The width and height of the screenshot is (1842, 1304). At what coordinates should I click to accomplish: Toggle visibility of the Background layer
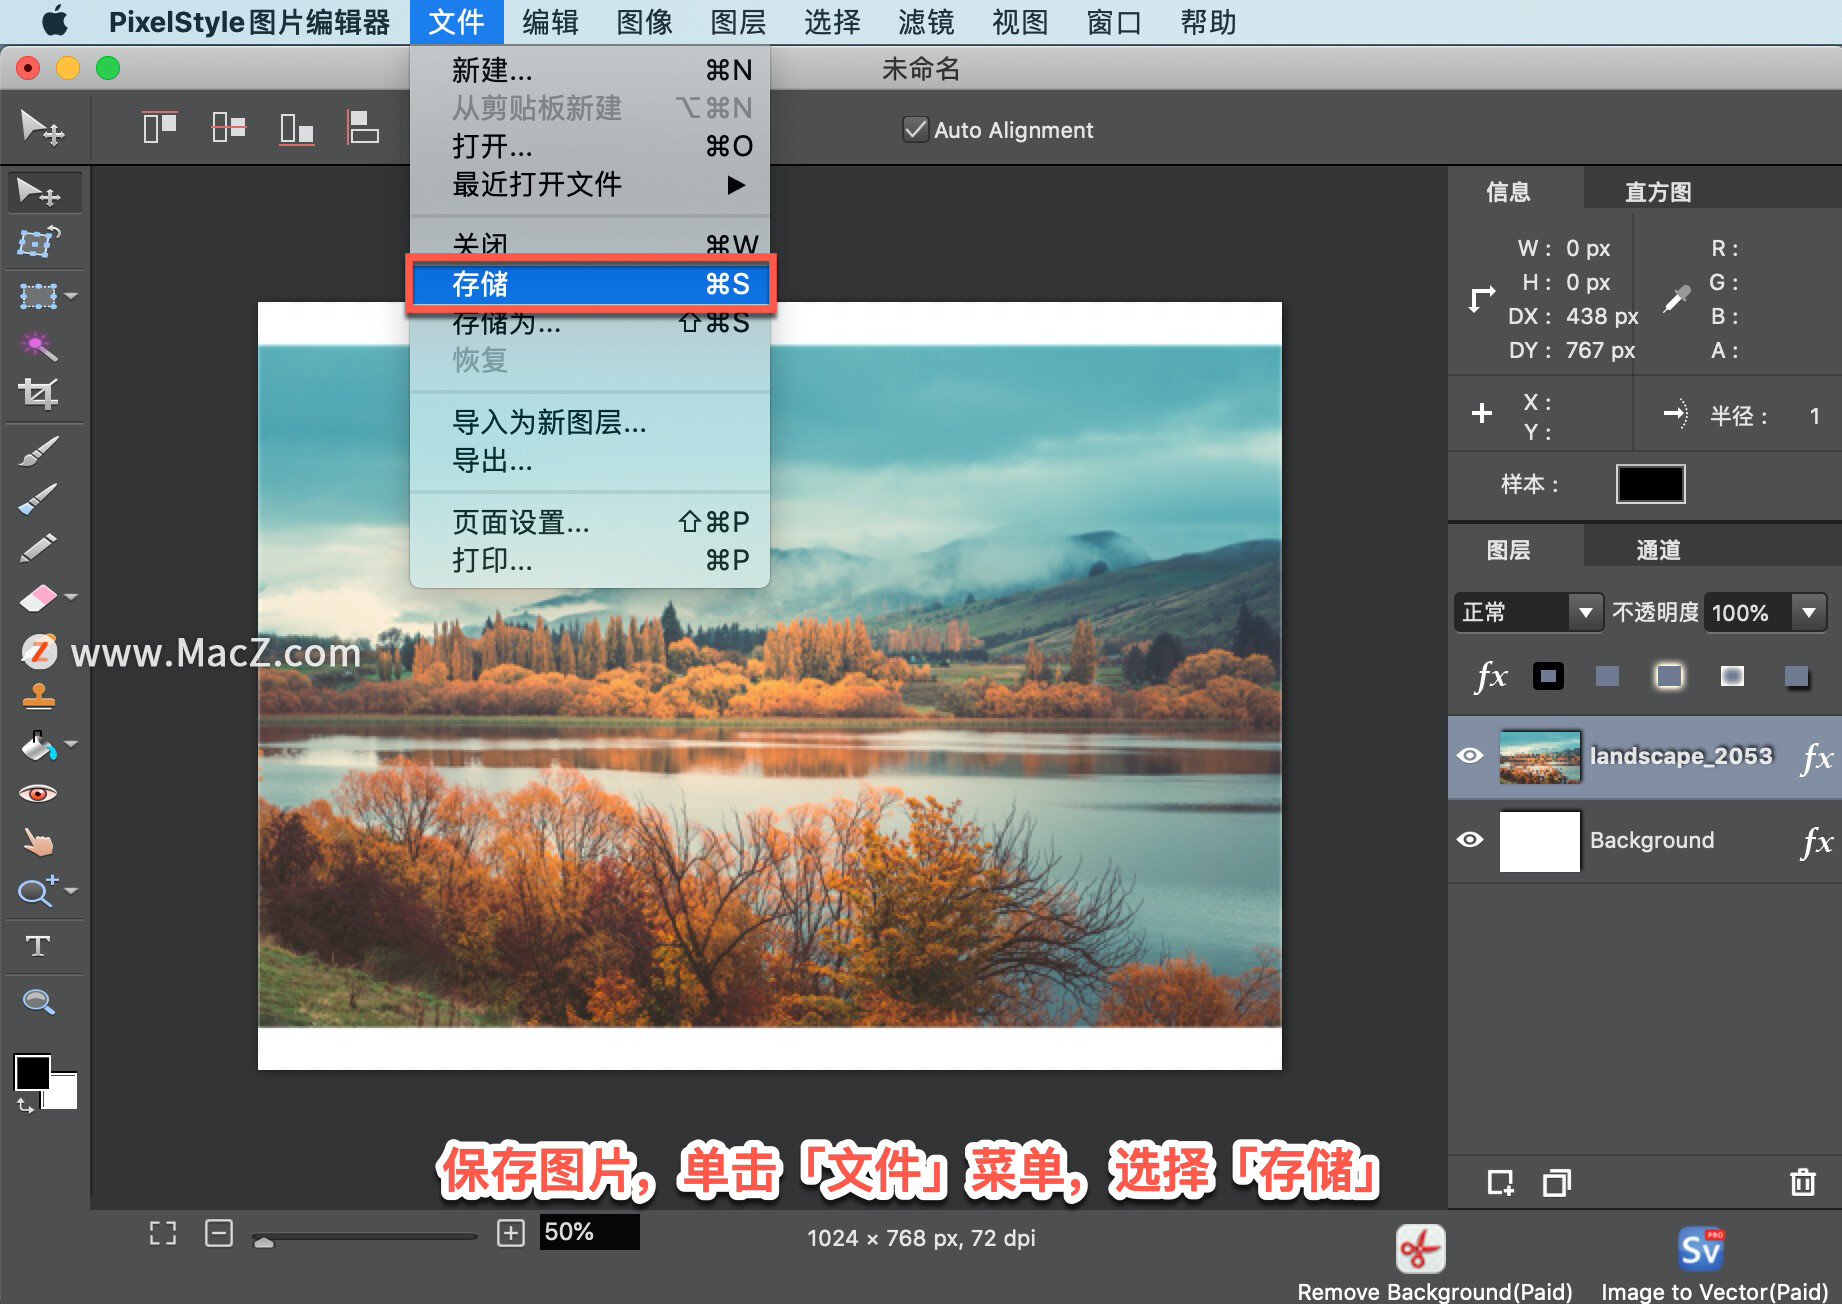pos(1471,840)
